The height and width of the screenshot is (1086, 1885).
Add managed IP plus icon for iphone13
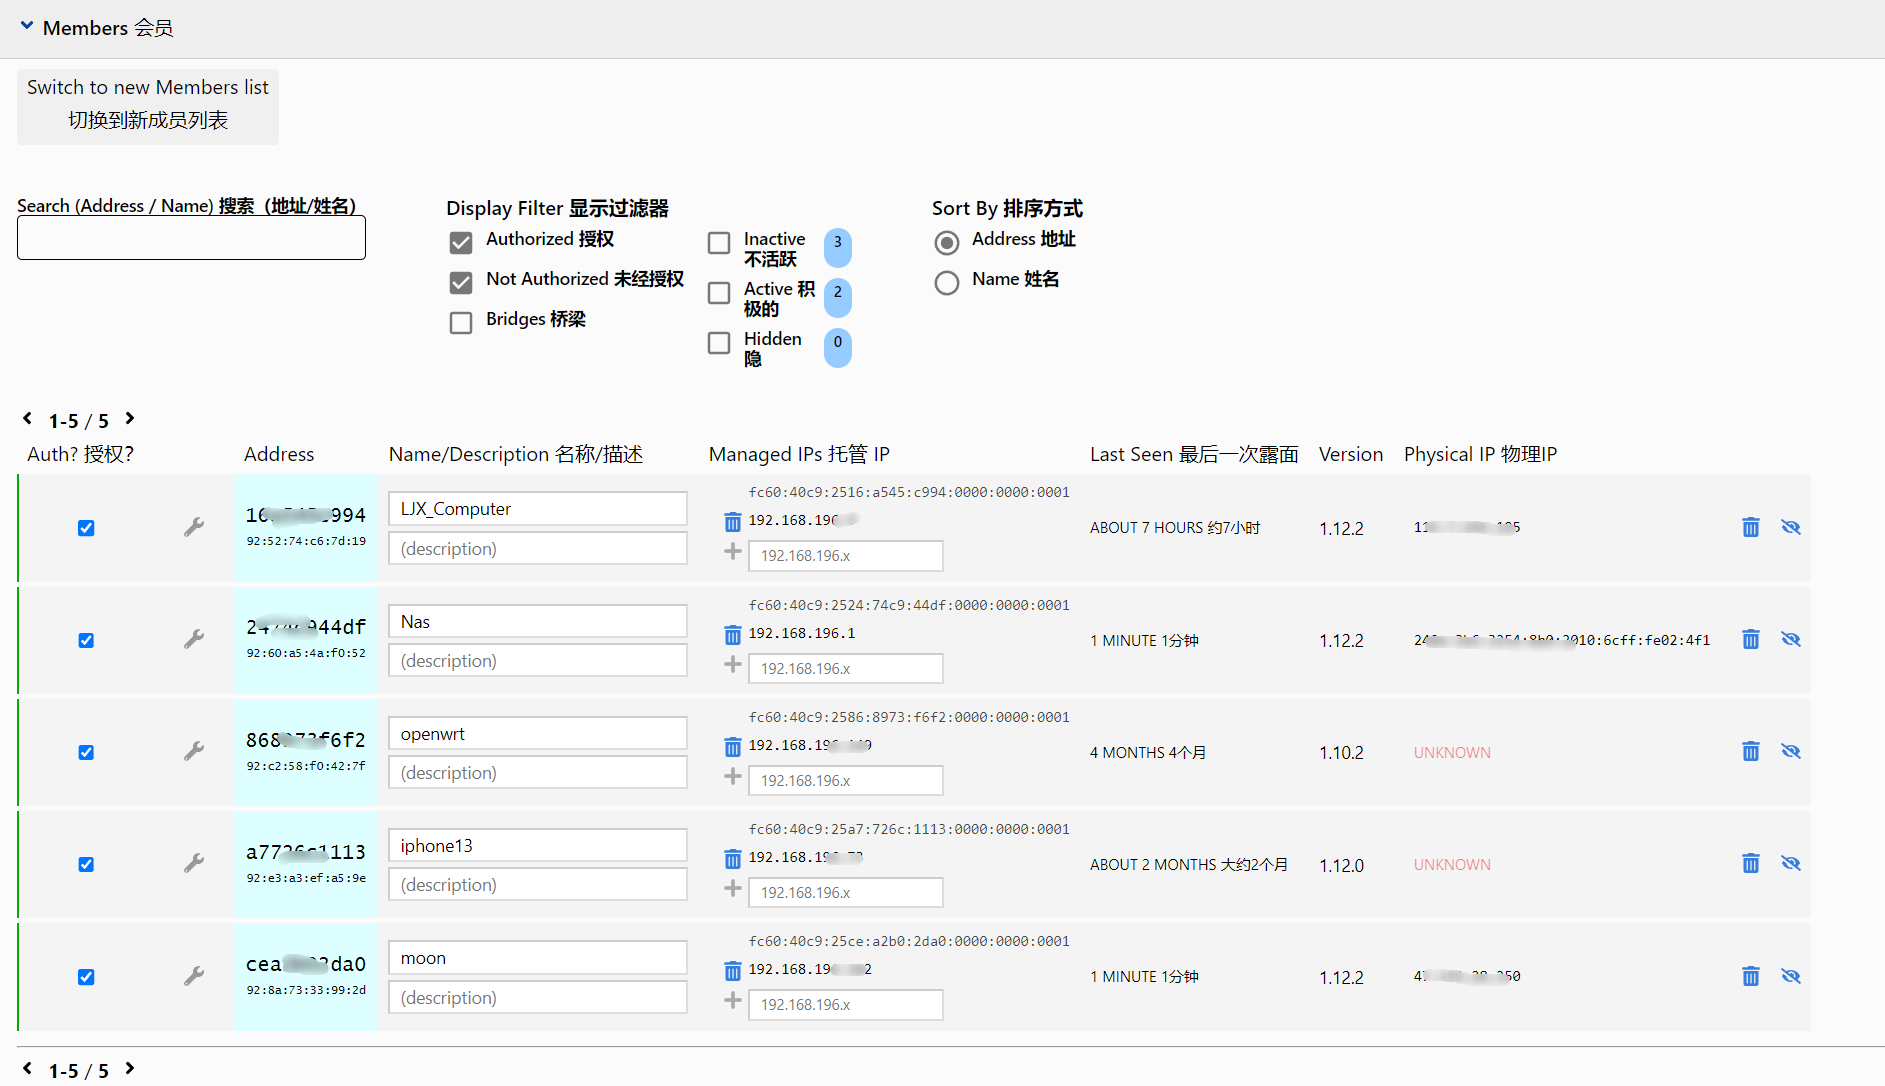733,889
